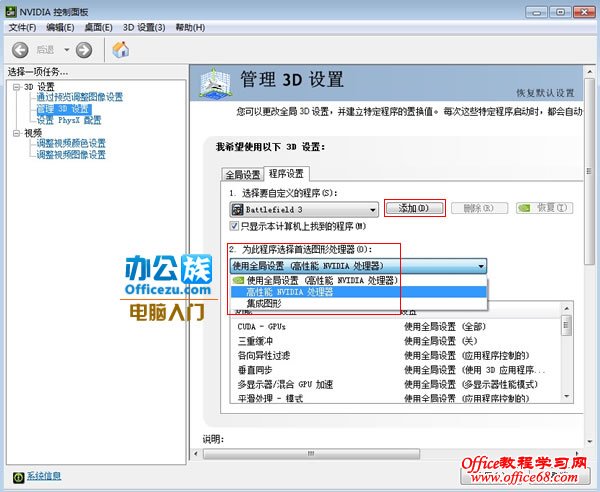The height and width of the screenshot is (492, 600).
Task: Click the system information icon
Action: (x=18, y=477)
